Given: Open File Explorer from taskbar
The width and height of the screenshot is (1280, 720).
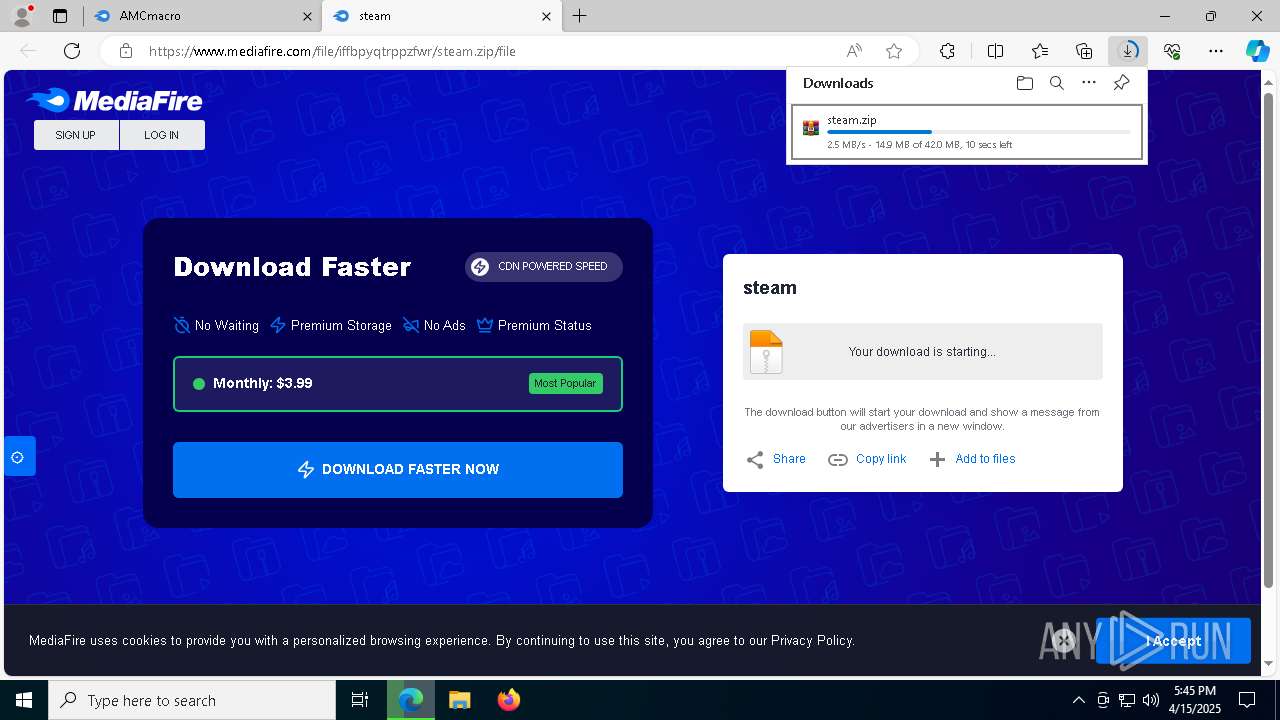Looking at the screenshot, I should click(459, 700).
